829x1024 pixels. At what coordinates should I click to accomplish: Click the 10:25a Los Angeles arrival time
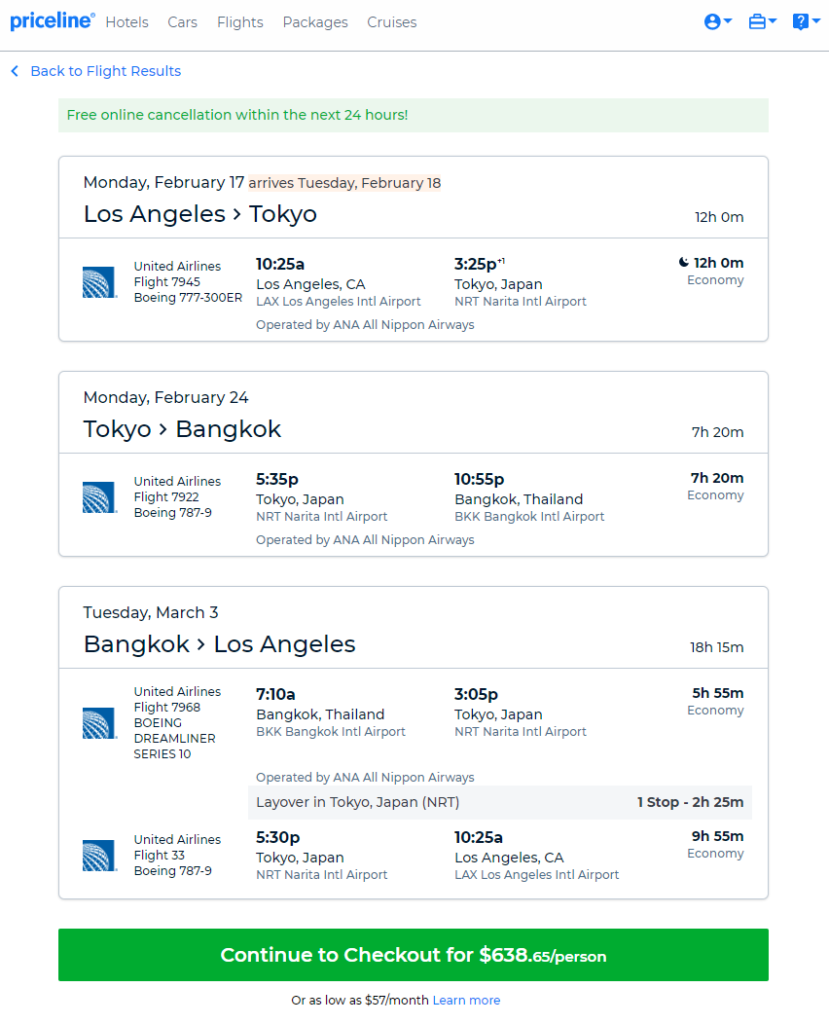pyautogui.click(x=479, y=837)
